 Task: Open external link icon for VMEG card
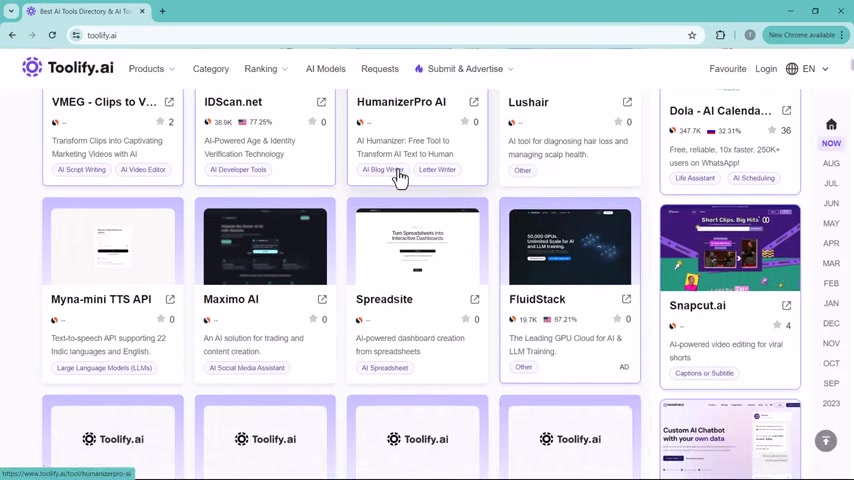[169, 102]
